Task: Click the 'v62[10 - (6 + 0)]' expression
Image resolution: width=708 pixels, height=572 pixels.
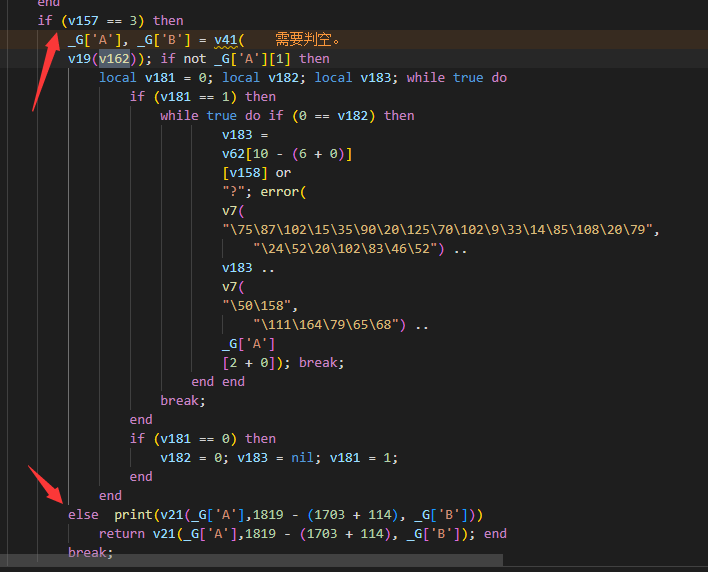Action: coord(287,154)
